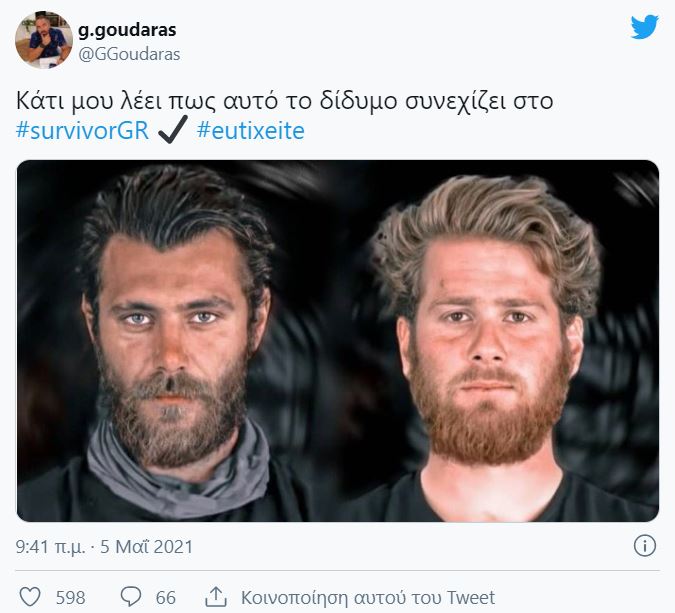Open the #eutixeite hashtag

pyautogui.click(x=250, y=130)
